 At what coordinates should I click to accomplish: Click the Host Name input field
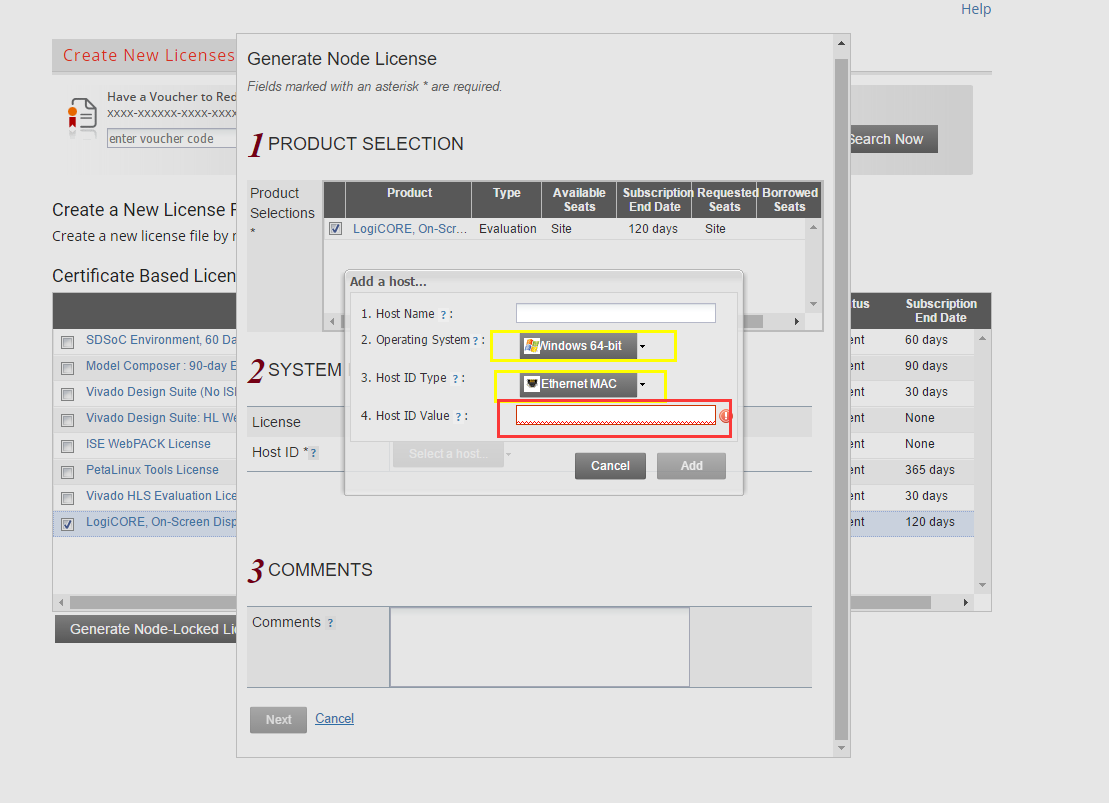click(x=615, y=313)
